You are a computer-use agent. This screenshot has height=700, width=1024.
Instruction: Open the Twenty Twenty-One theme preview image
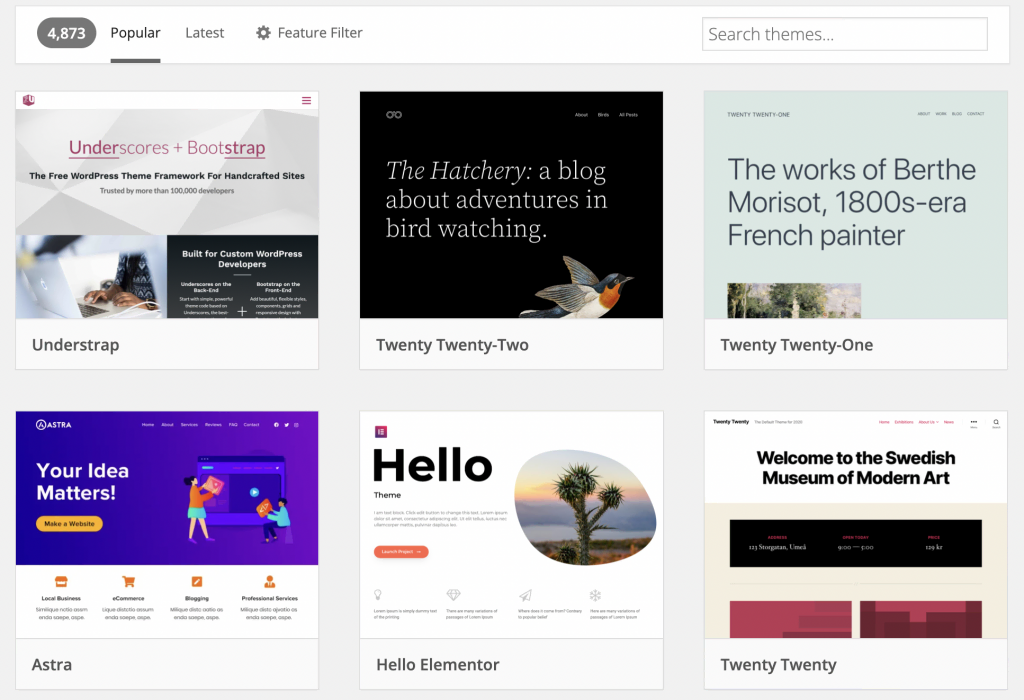point(855,205)
